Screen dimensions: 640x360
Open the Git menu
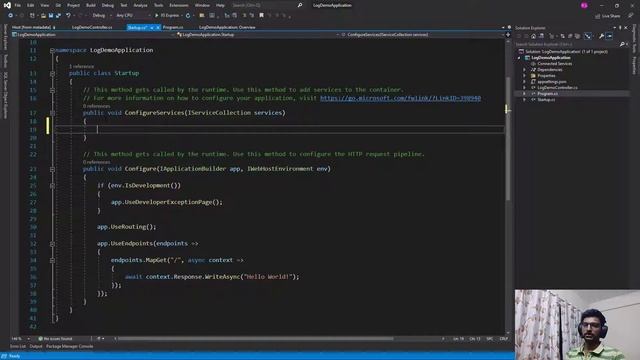[58, 5]
